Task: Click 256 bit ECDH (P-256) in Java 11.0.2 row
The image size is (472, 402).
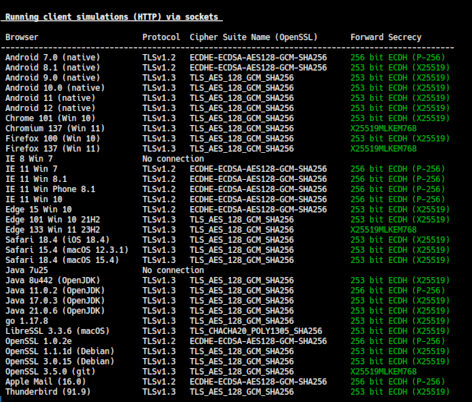Action: (398, 290)
